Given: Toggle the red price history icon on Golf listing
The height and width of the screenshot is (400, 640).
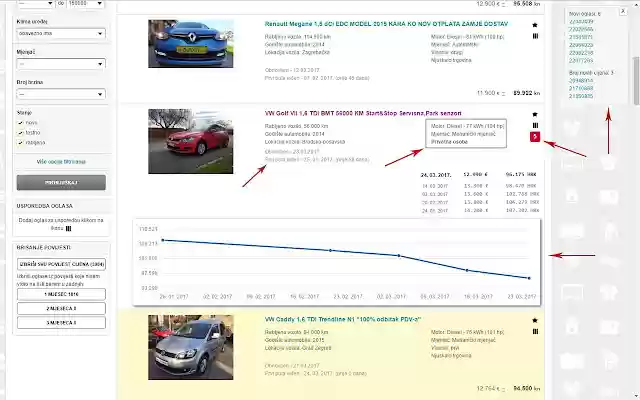Looking at the screenshot, I should (x=535, y=137).
